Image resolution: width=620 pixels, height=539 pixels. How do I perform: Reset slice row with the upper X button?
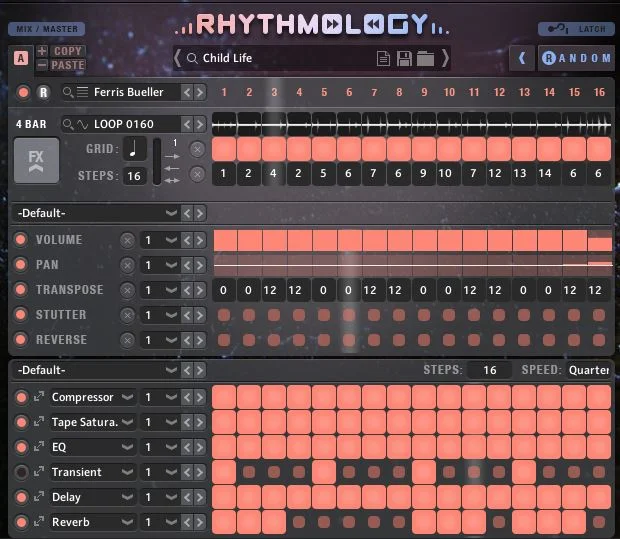point(197,149)
